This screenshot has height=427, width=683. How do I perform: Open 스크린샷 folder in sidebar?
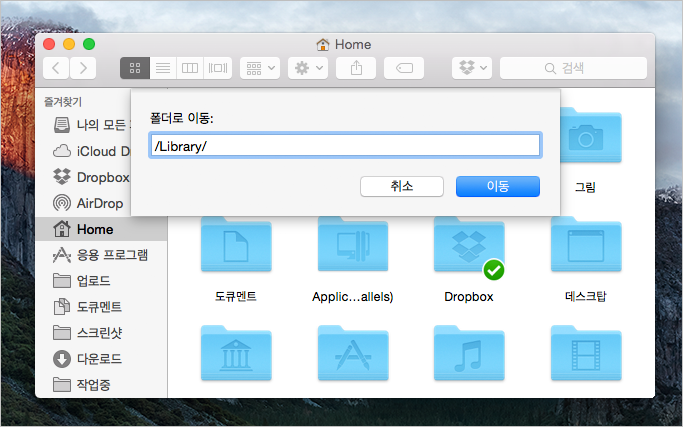click(x=87, y=333)
